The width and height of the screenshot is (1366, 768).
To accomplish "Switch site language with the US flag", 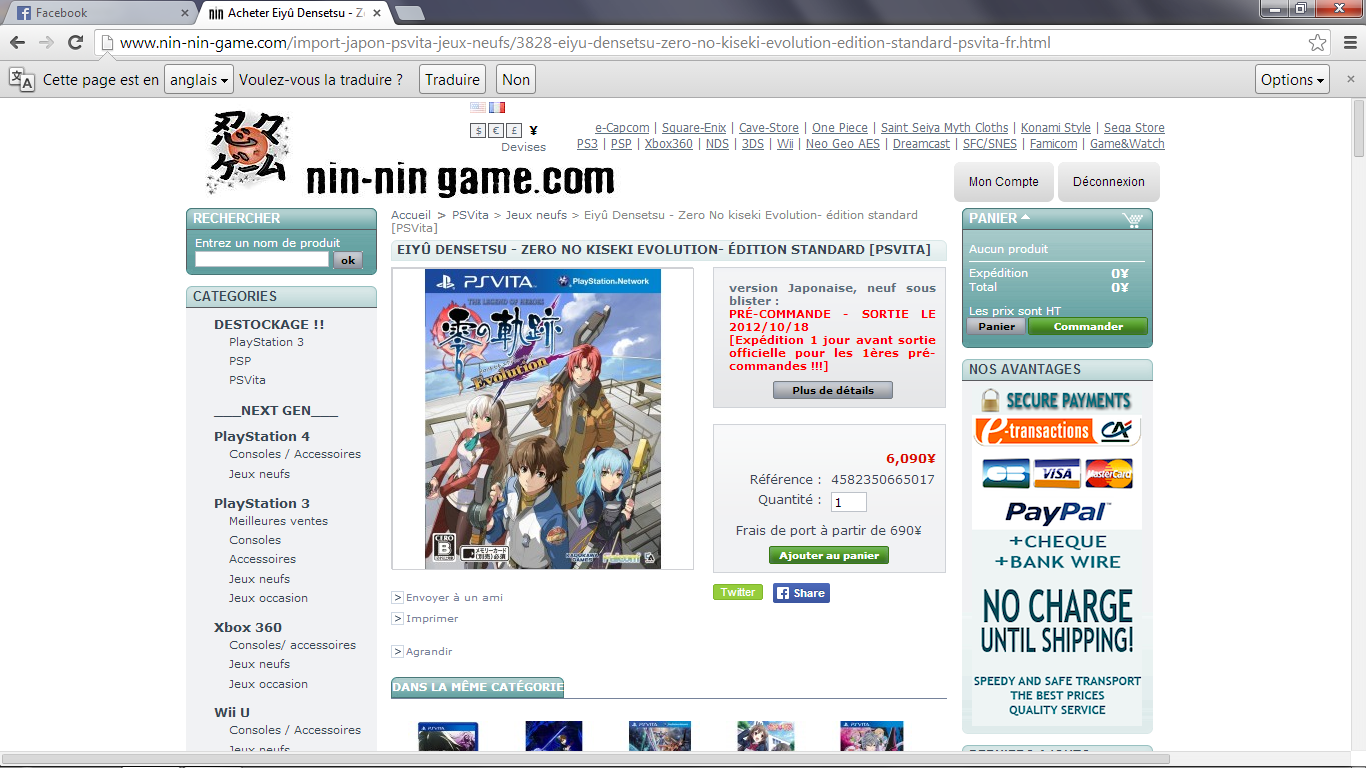I will [478, 107].
